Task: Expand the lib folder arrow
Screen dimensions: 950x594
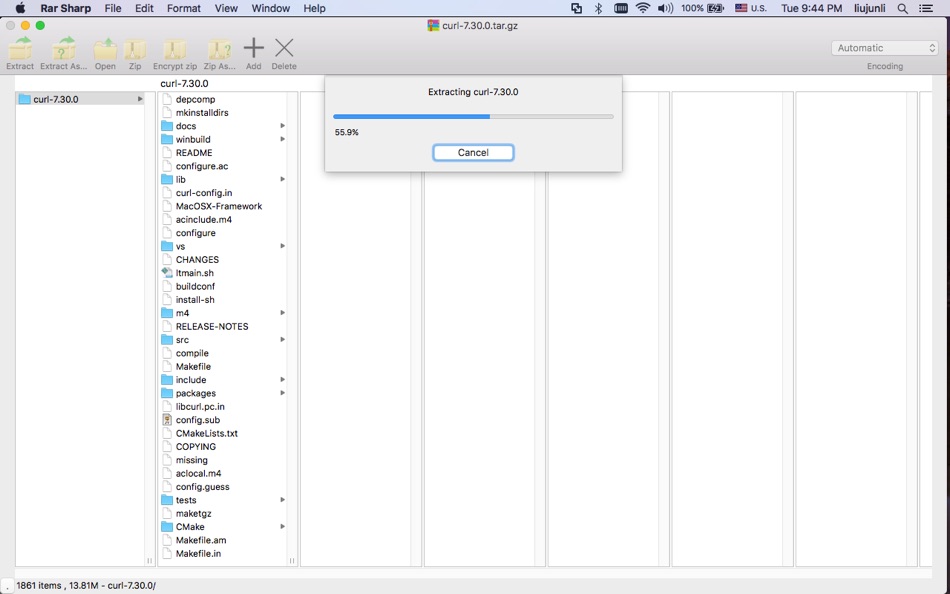Action: click(x=282, y=179)
